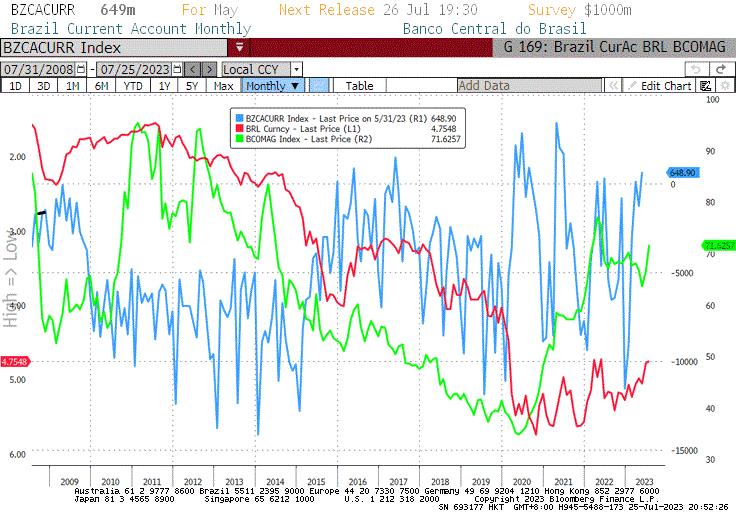This screenshot has width=736, height=530.
Task: Click the Brazil Current Account Monthly title
Action: tap(131, 29)
